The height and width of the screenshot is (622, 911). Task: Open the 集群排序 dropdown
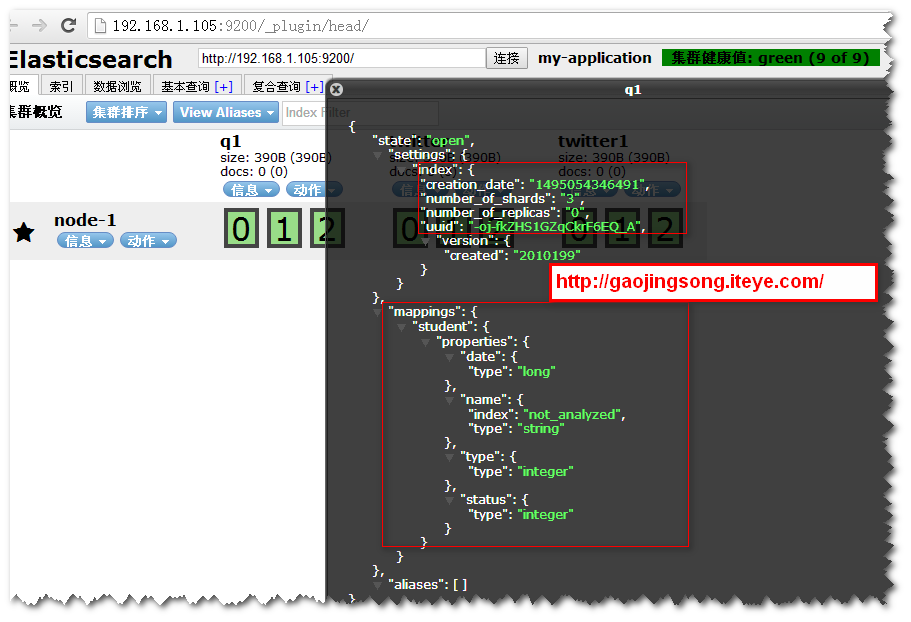point(126,112)
